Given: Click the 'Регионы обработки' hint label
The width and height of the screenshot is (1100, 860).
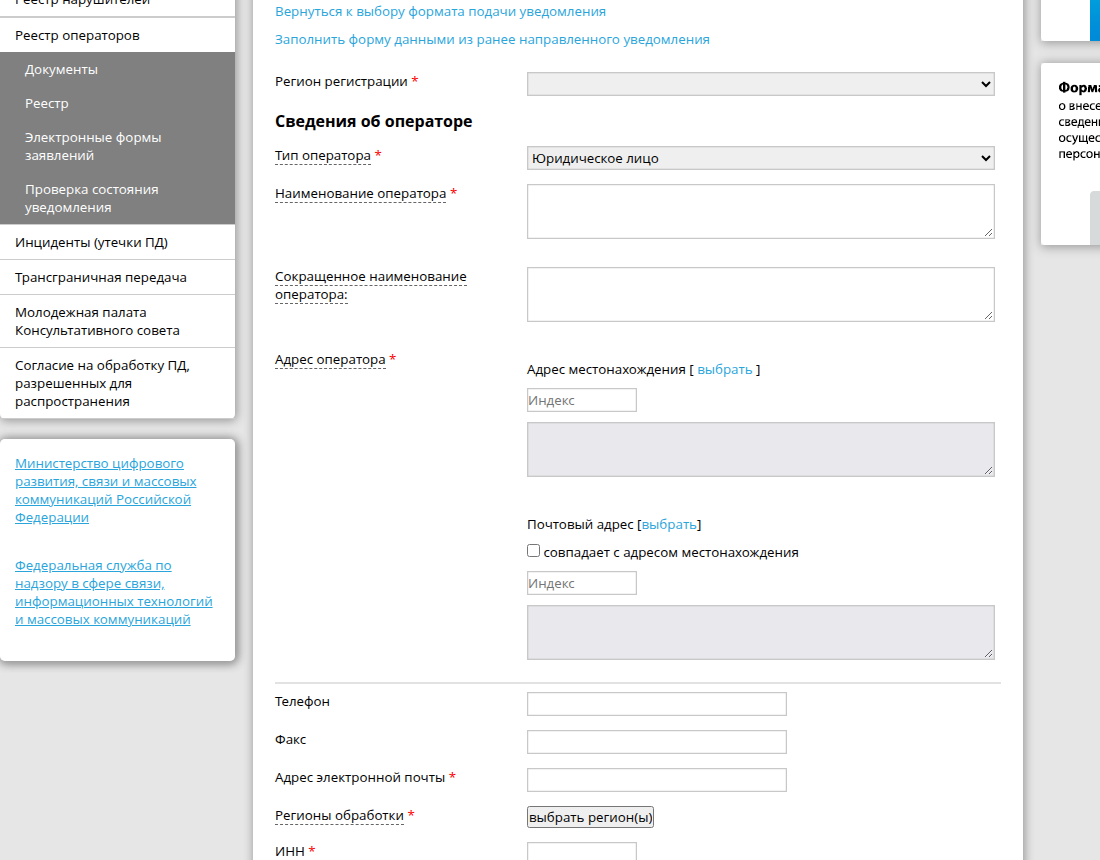Looking at the screenshot, I should click(x=339, y=816).
